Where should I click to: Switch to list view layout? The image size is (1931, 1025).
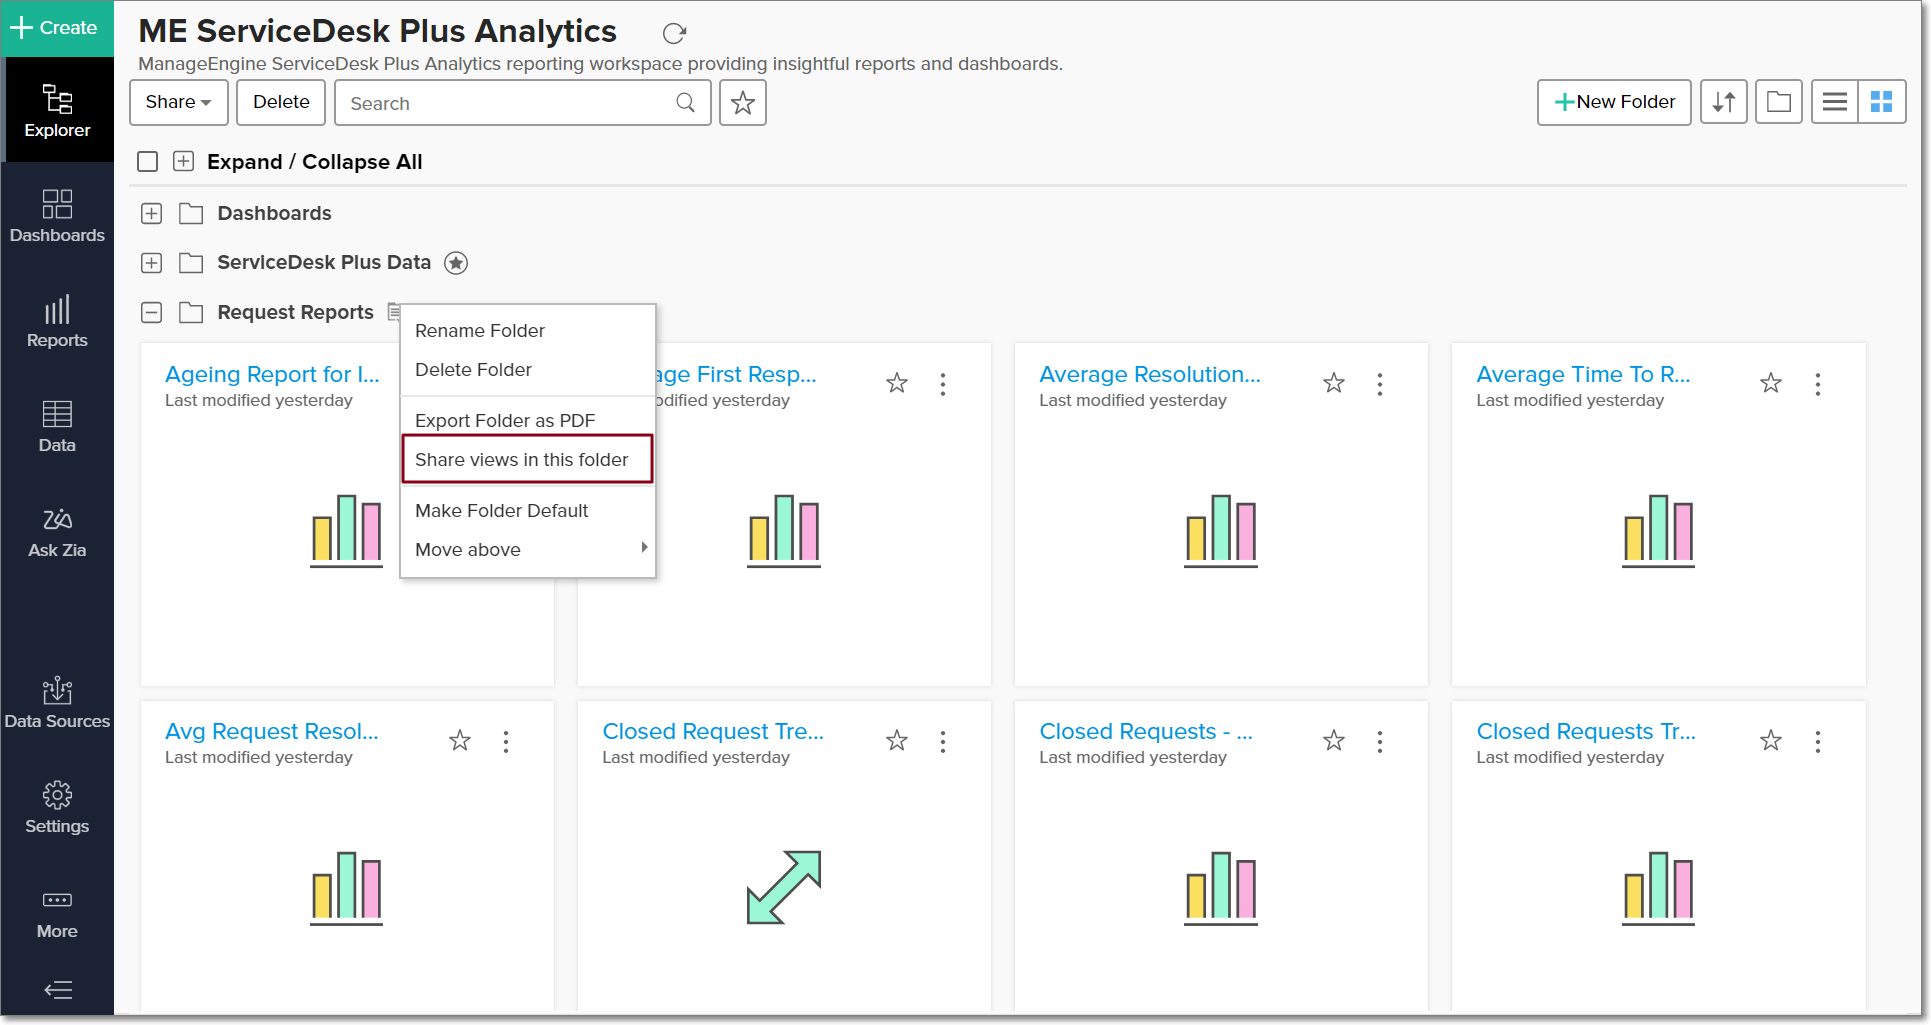(x=1834, y=102)
